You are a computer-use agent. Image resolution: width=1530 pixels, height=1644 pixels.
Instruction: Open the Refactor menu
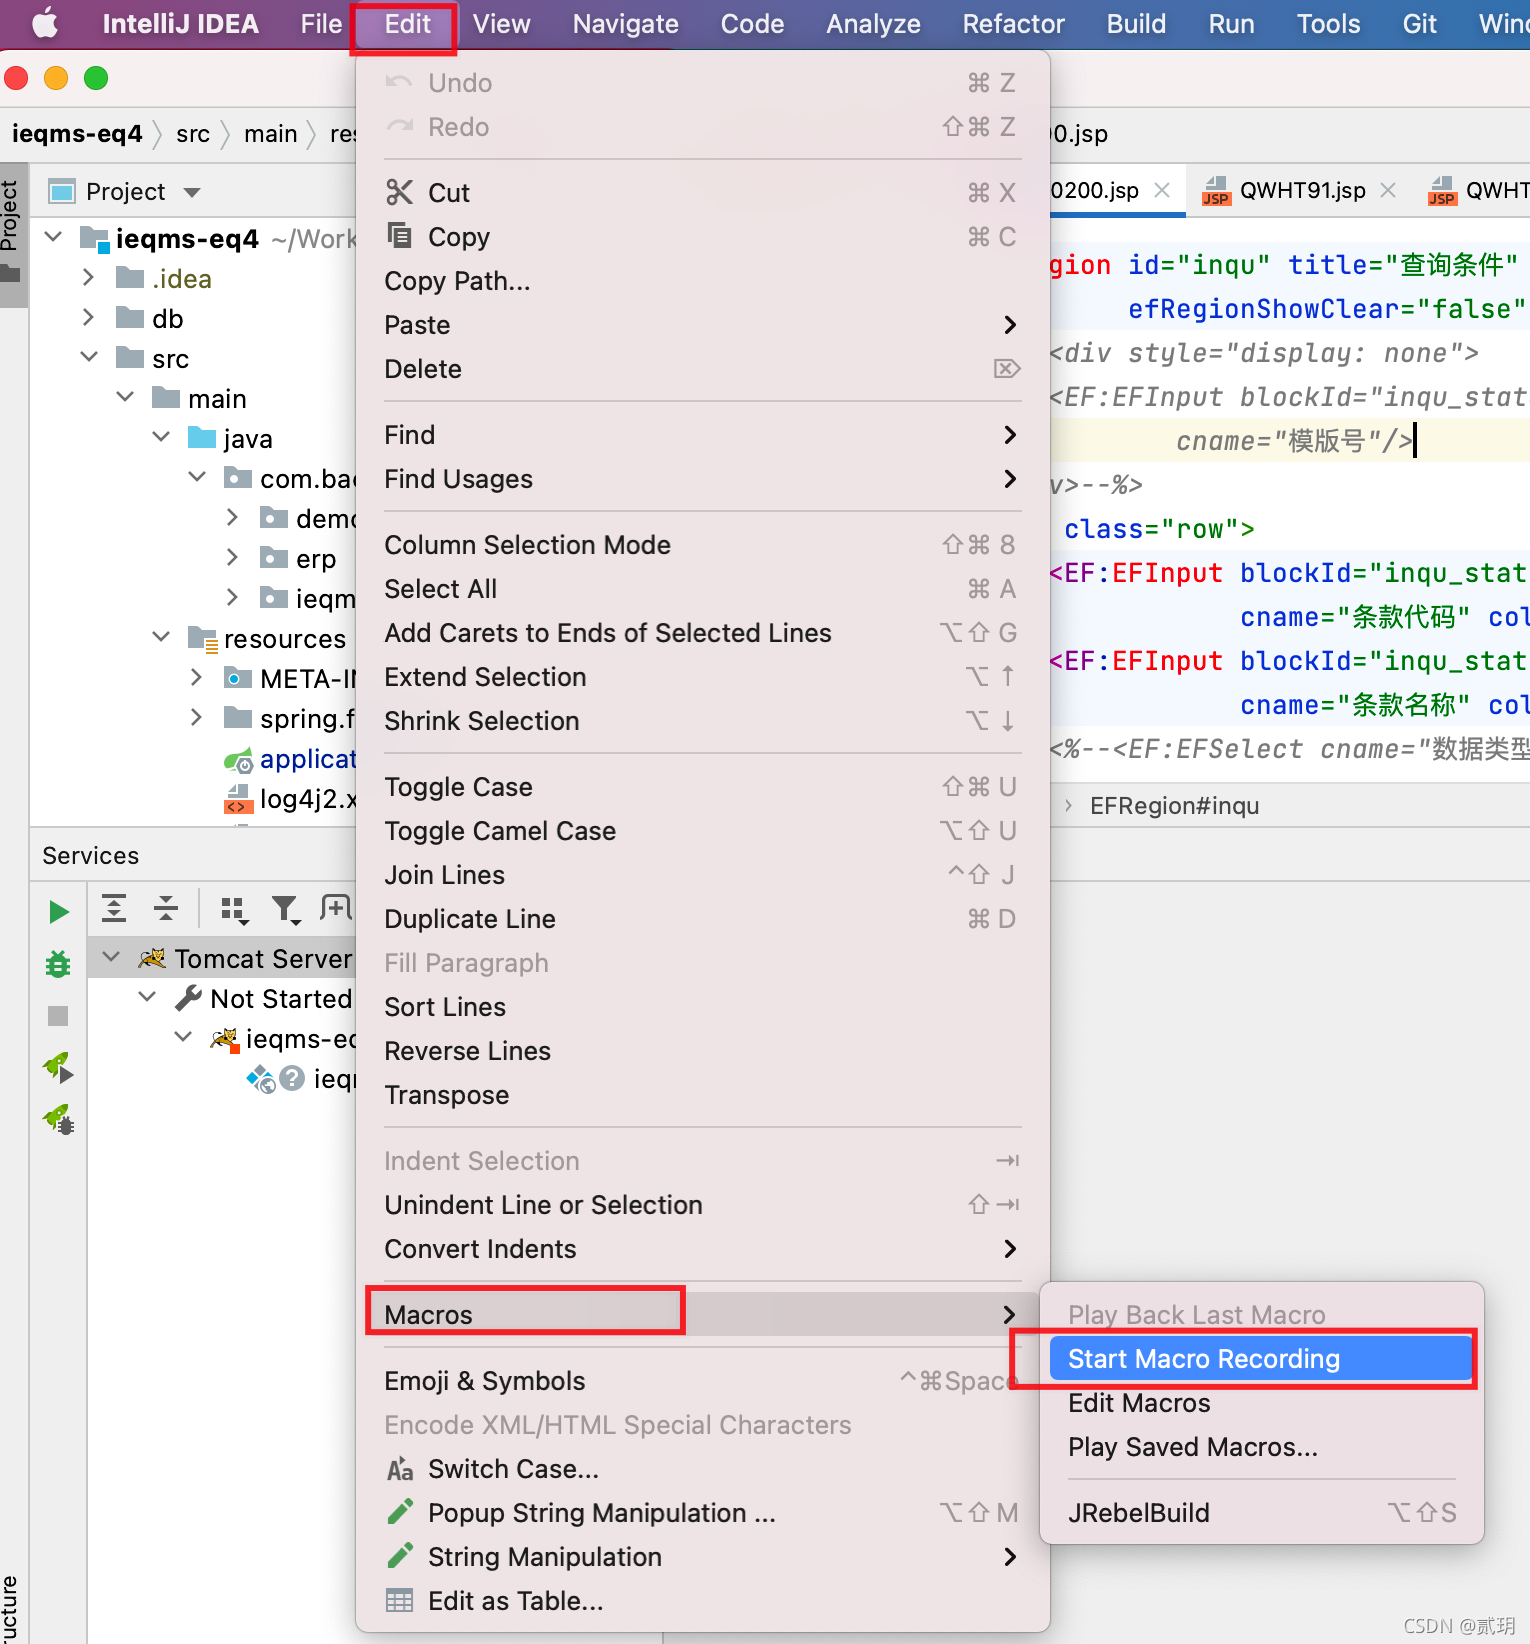(1013, 24)
